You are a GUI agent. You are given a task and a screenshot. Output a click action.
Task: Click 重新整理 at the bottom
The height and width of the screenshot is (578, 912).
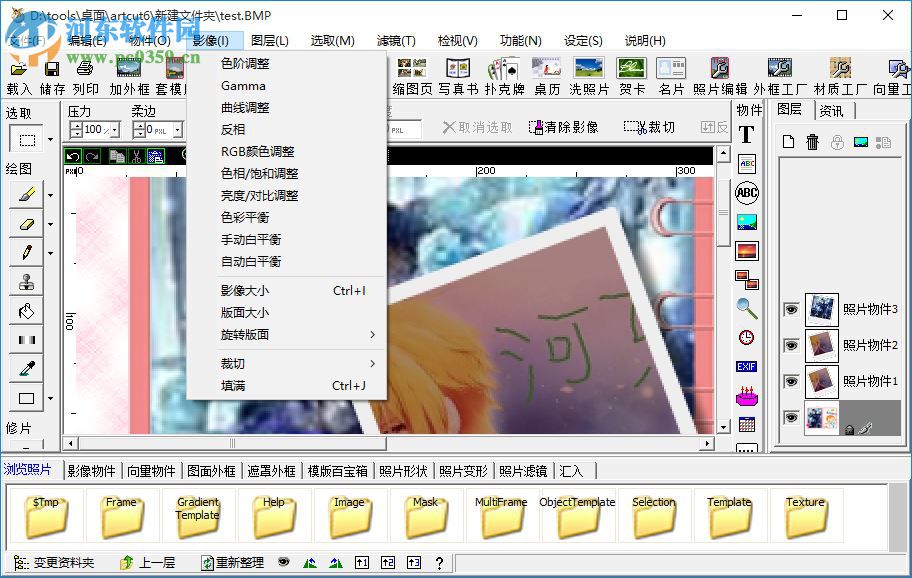point(232,562)
